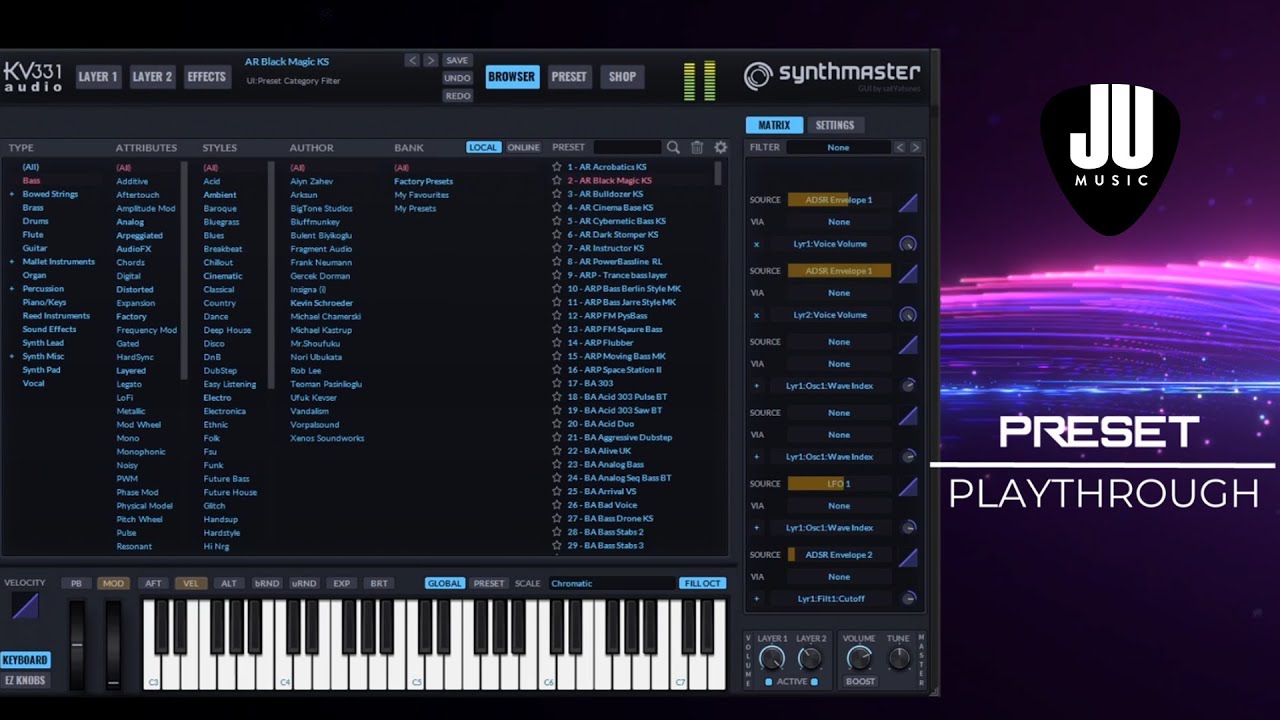Toggle the MOD keyboard option
This screenshot has height=720, width=1280.
tap(113, 583)
